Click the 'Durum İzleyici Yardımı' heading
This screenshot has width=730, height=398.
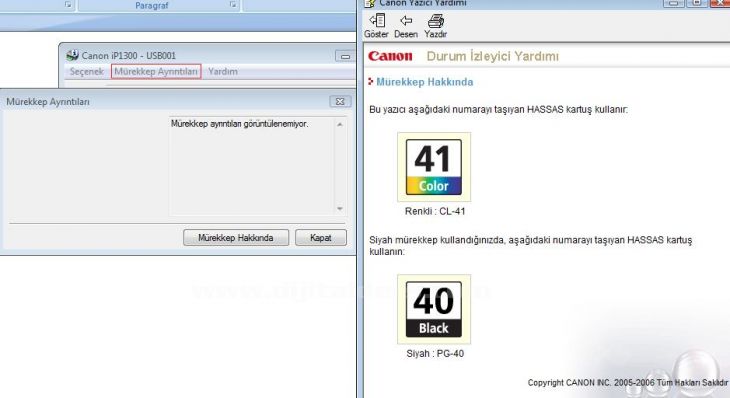[493, 56]
